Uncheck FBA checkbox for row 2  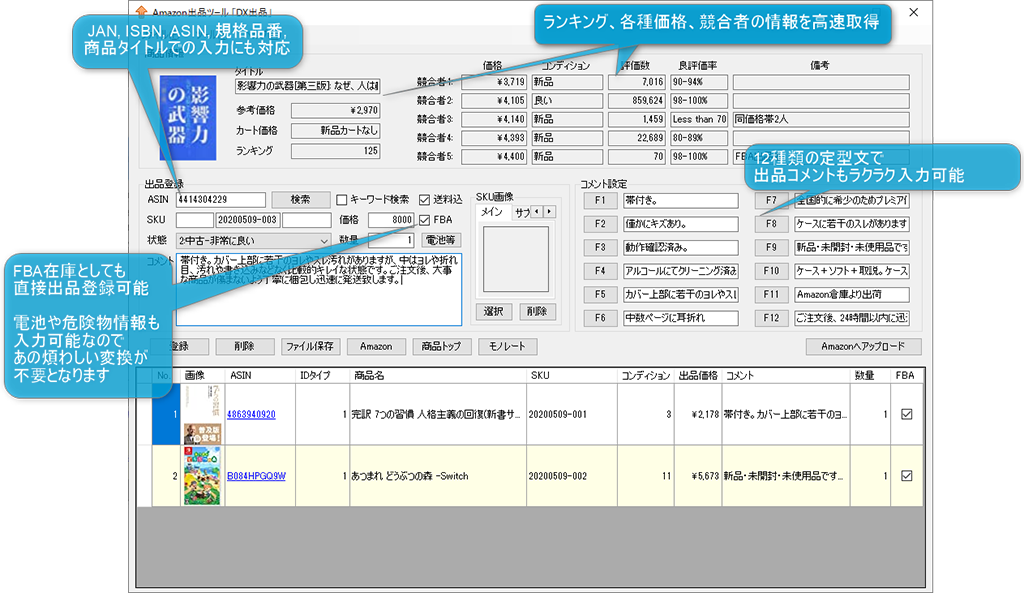[x=906, y=476]
